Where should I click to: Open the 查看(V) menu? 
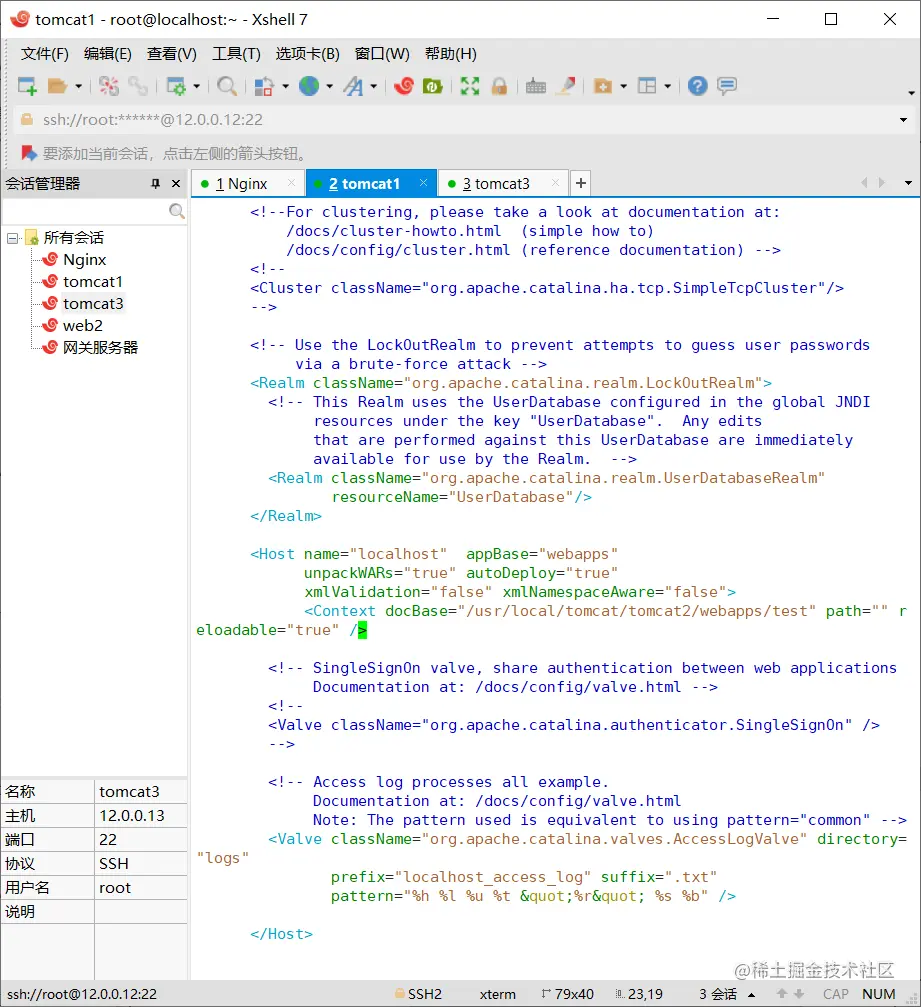(x=171, y=54)
